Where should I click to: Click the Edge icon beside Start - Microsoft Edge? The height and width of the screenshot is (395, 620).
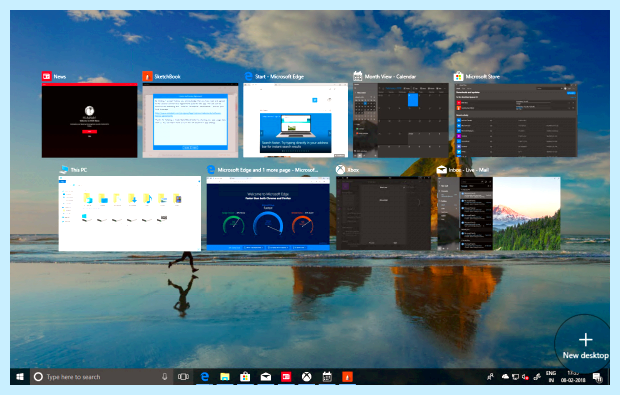pyautogui.click(x=248, y=76)
